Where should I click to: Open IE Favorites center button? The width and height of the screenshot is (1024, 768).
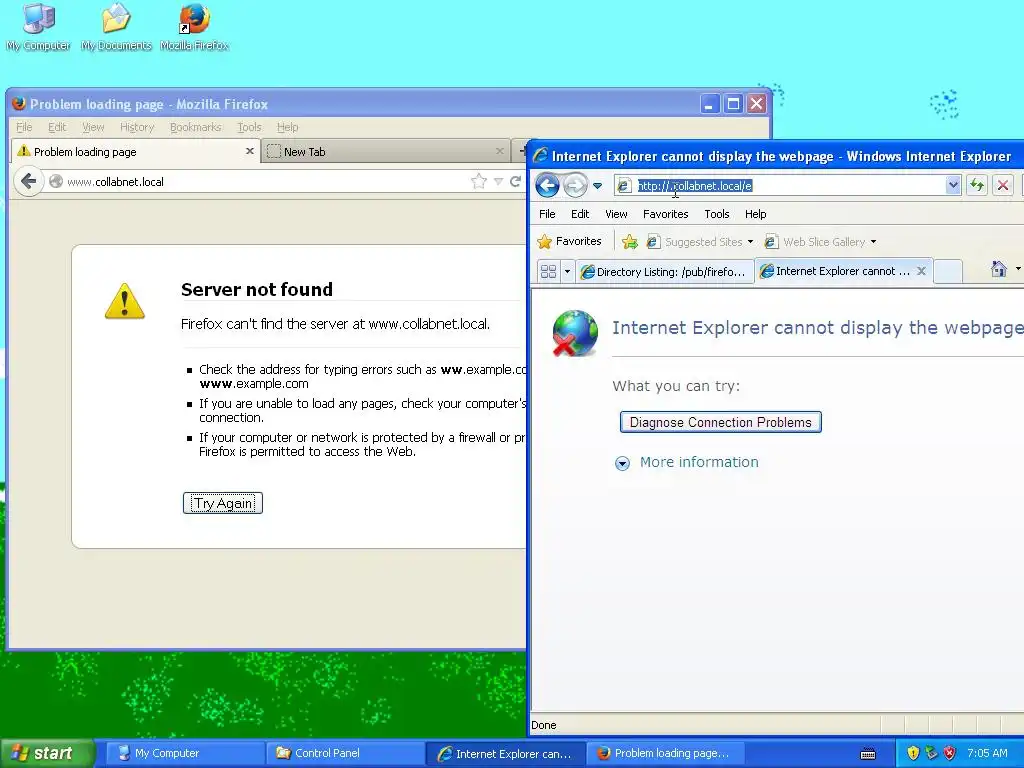pyautogui.click(x=569, y=242)
